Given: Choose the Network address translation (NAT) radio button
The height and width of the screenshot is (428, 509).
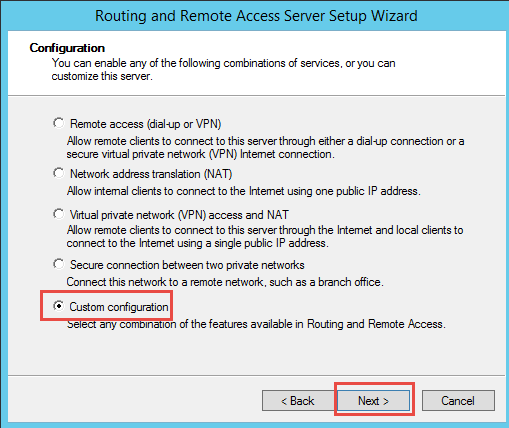Looking at the screenshot, I should [x=59, y=173].
